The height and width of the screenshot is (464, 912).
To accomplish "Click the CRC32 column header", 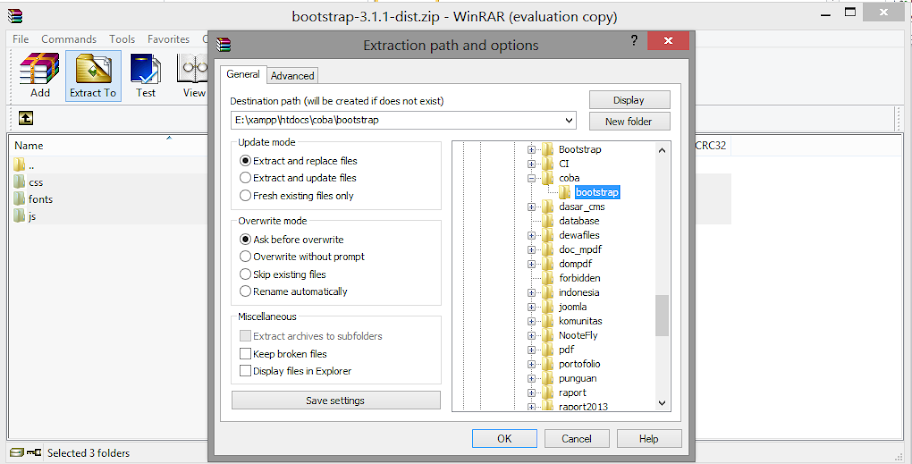I will [711, 145].
